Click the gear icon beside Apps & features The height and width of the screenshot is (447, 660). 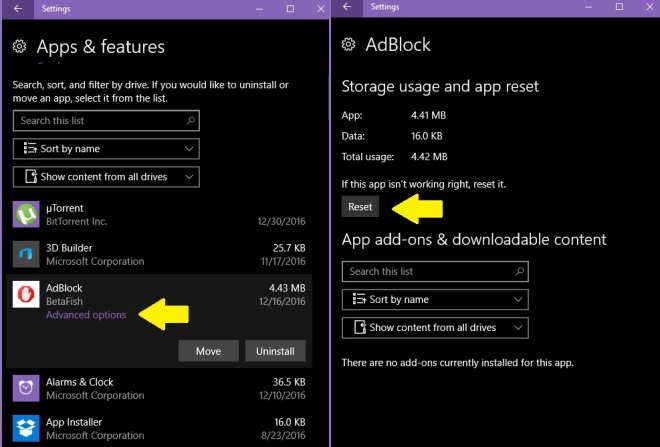coord(19,46)
